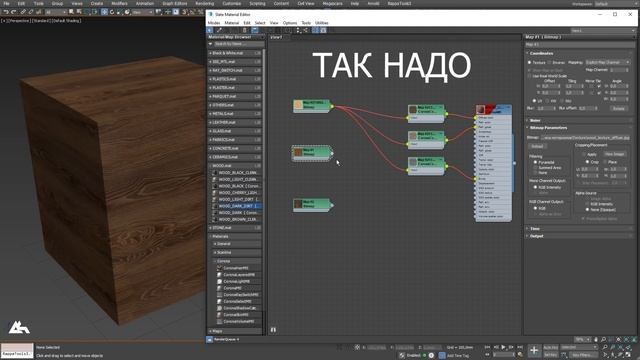Check the Apply cropping checkbox
The height and width of the screenshot is (360, 640).
click(x=584, y=154)
